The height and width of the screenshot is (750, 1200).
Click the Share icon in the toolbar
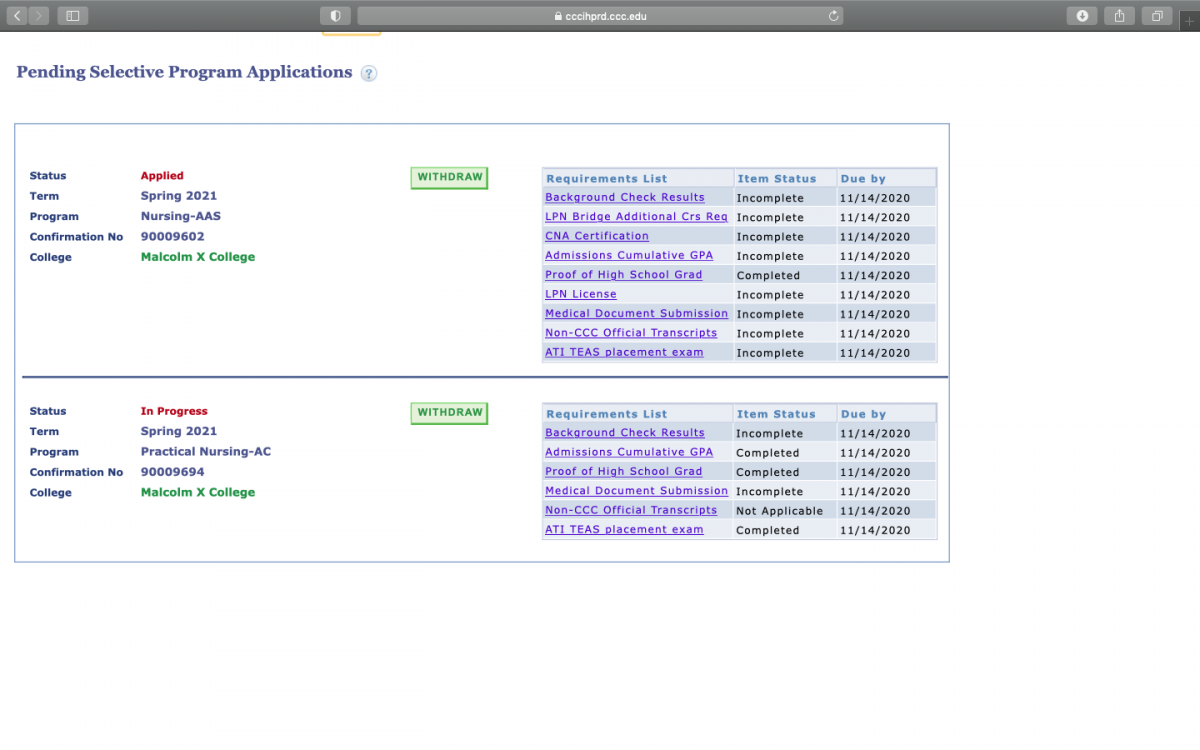pos(1120,16)
